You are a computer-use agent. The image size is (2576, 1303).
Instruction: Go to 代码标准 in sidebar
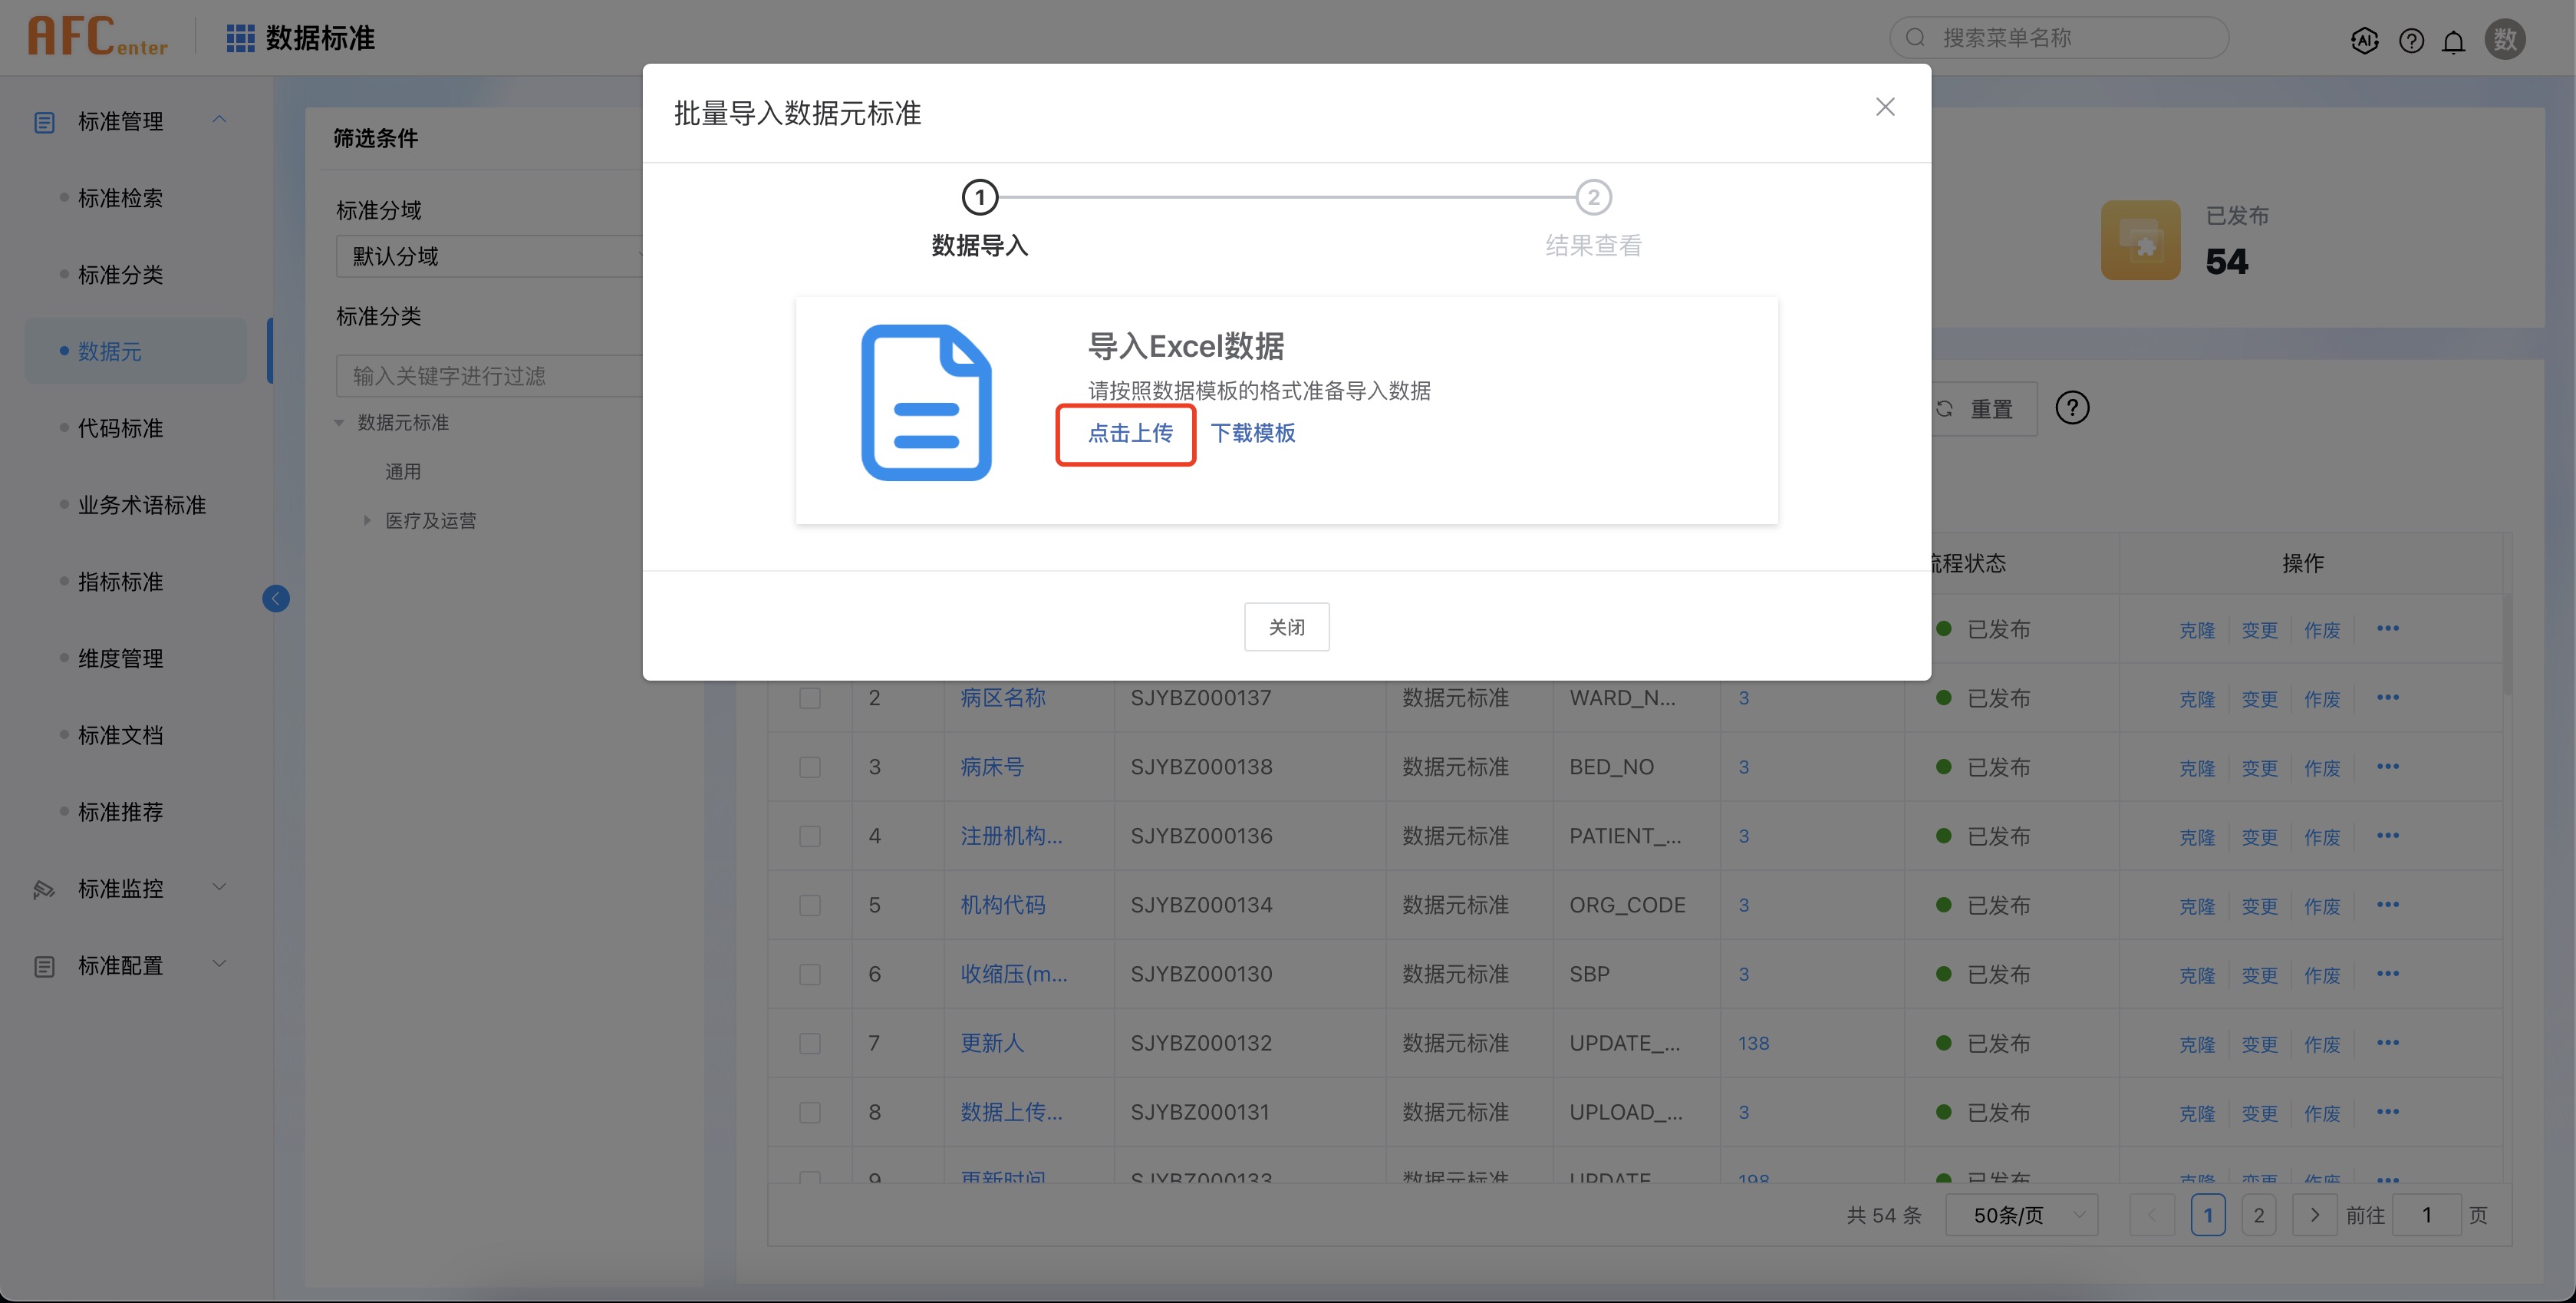tap(120, 428)
